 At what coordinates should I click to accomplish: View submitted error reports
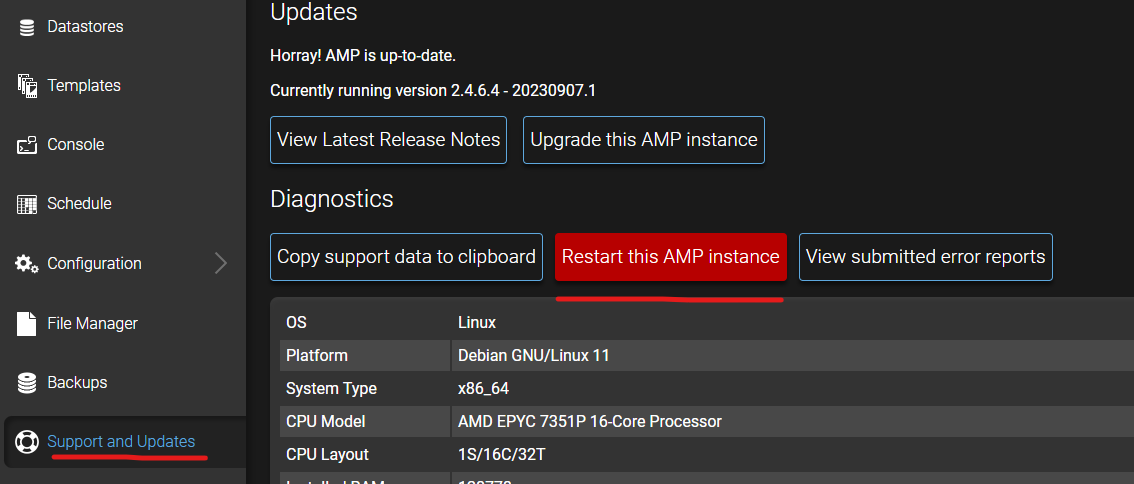(x=926, y=257)
